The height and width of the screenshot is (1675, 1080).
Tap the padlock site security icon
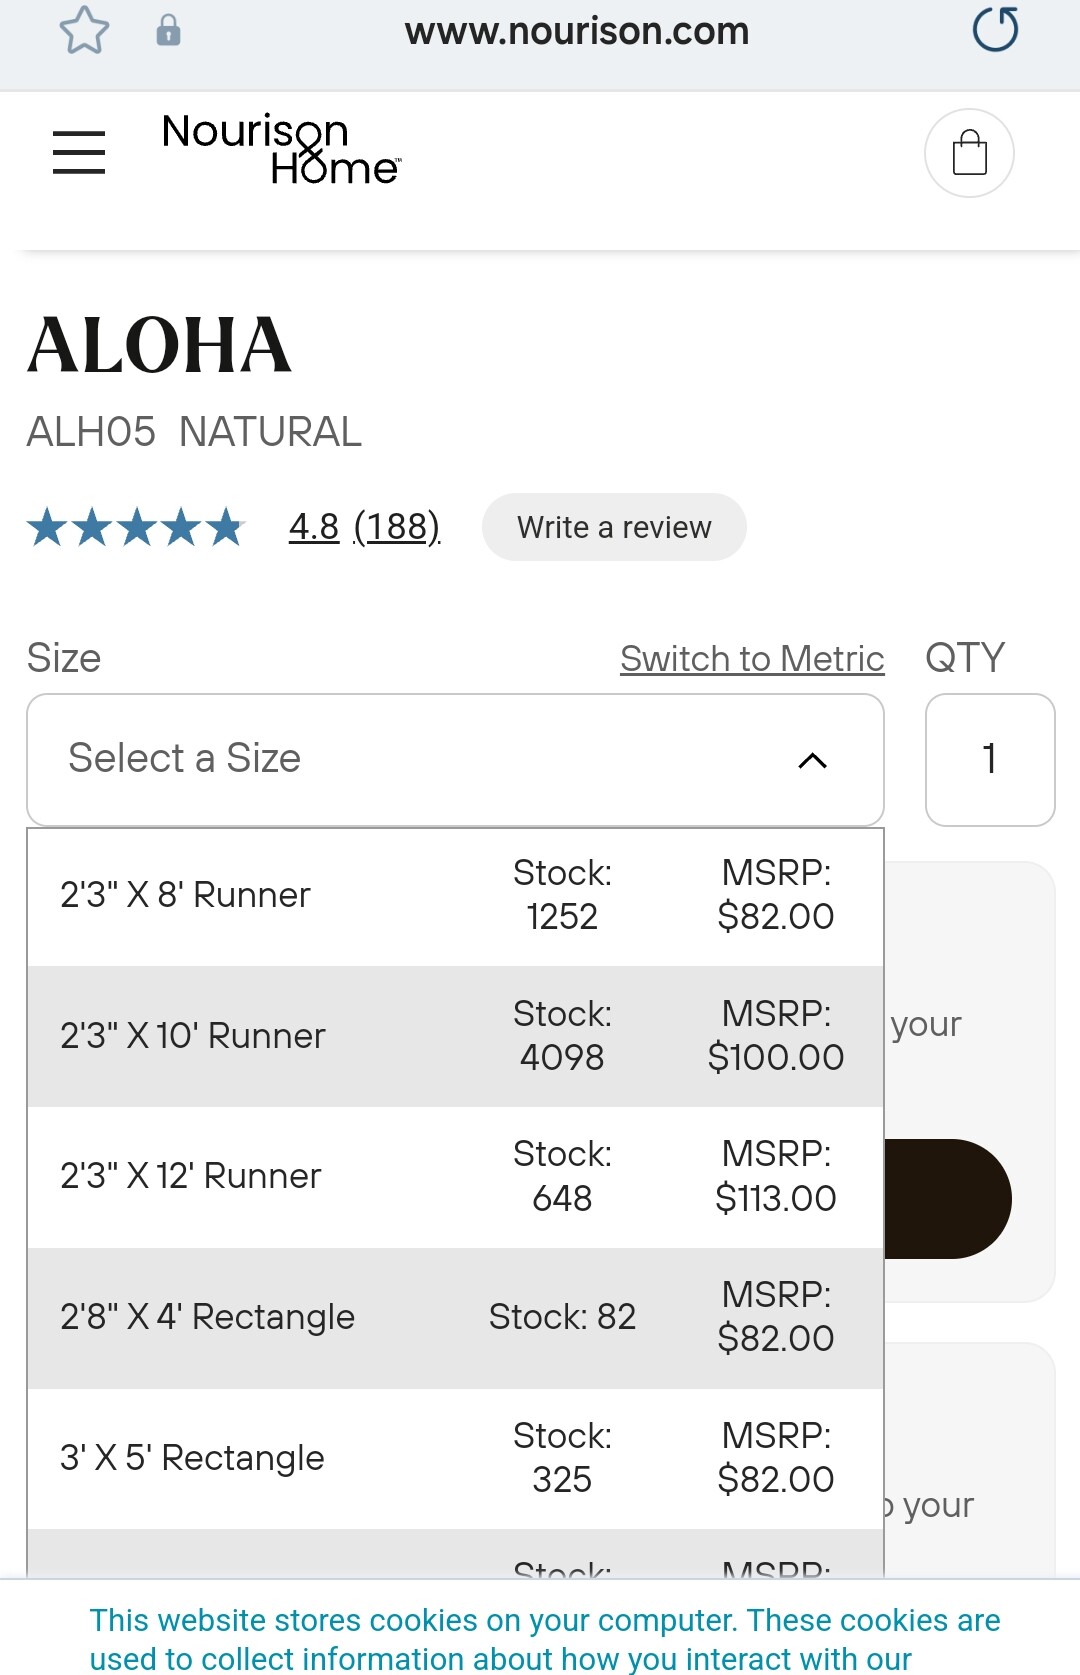coord(168,31)
